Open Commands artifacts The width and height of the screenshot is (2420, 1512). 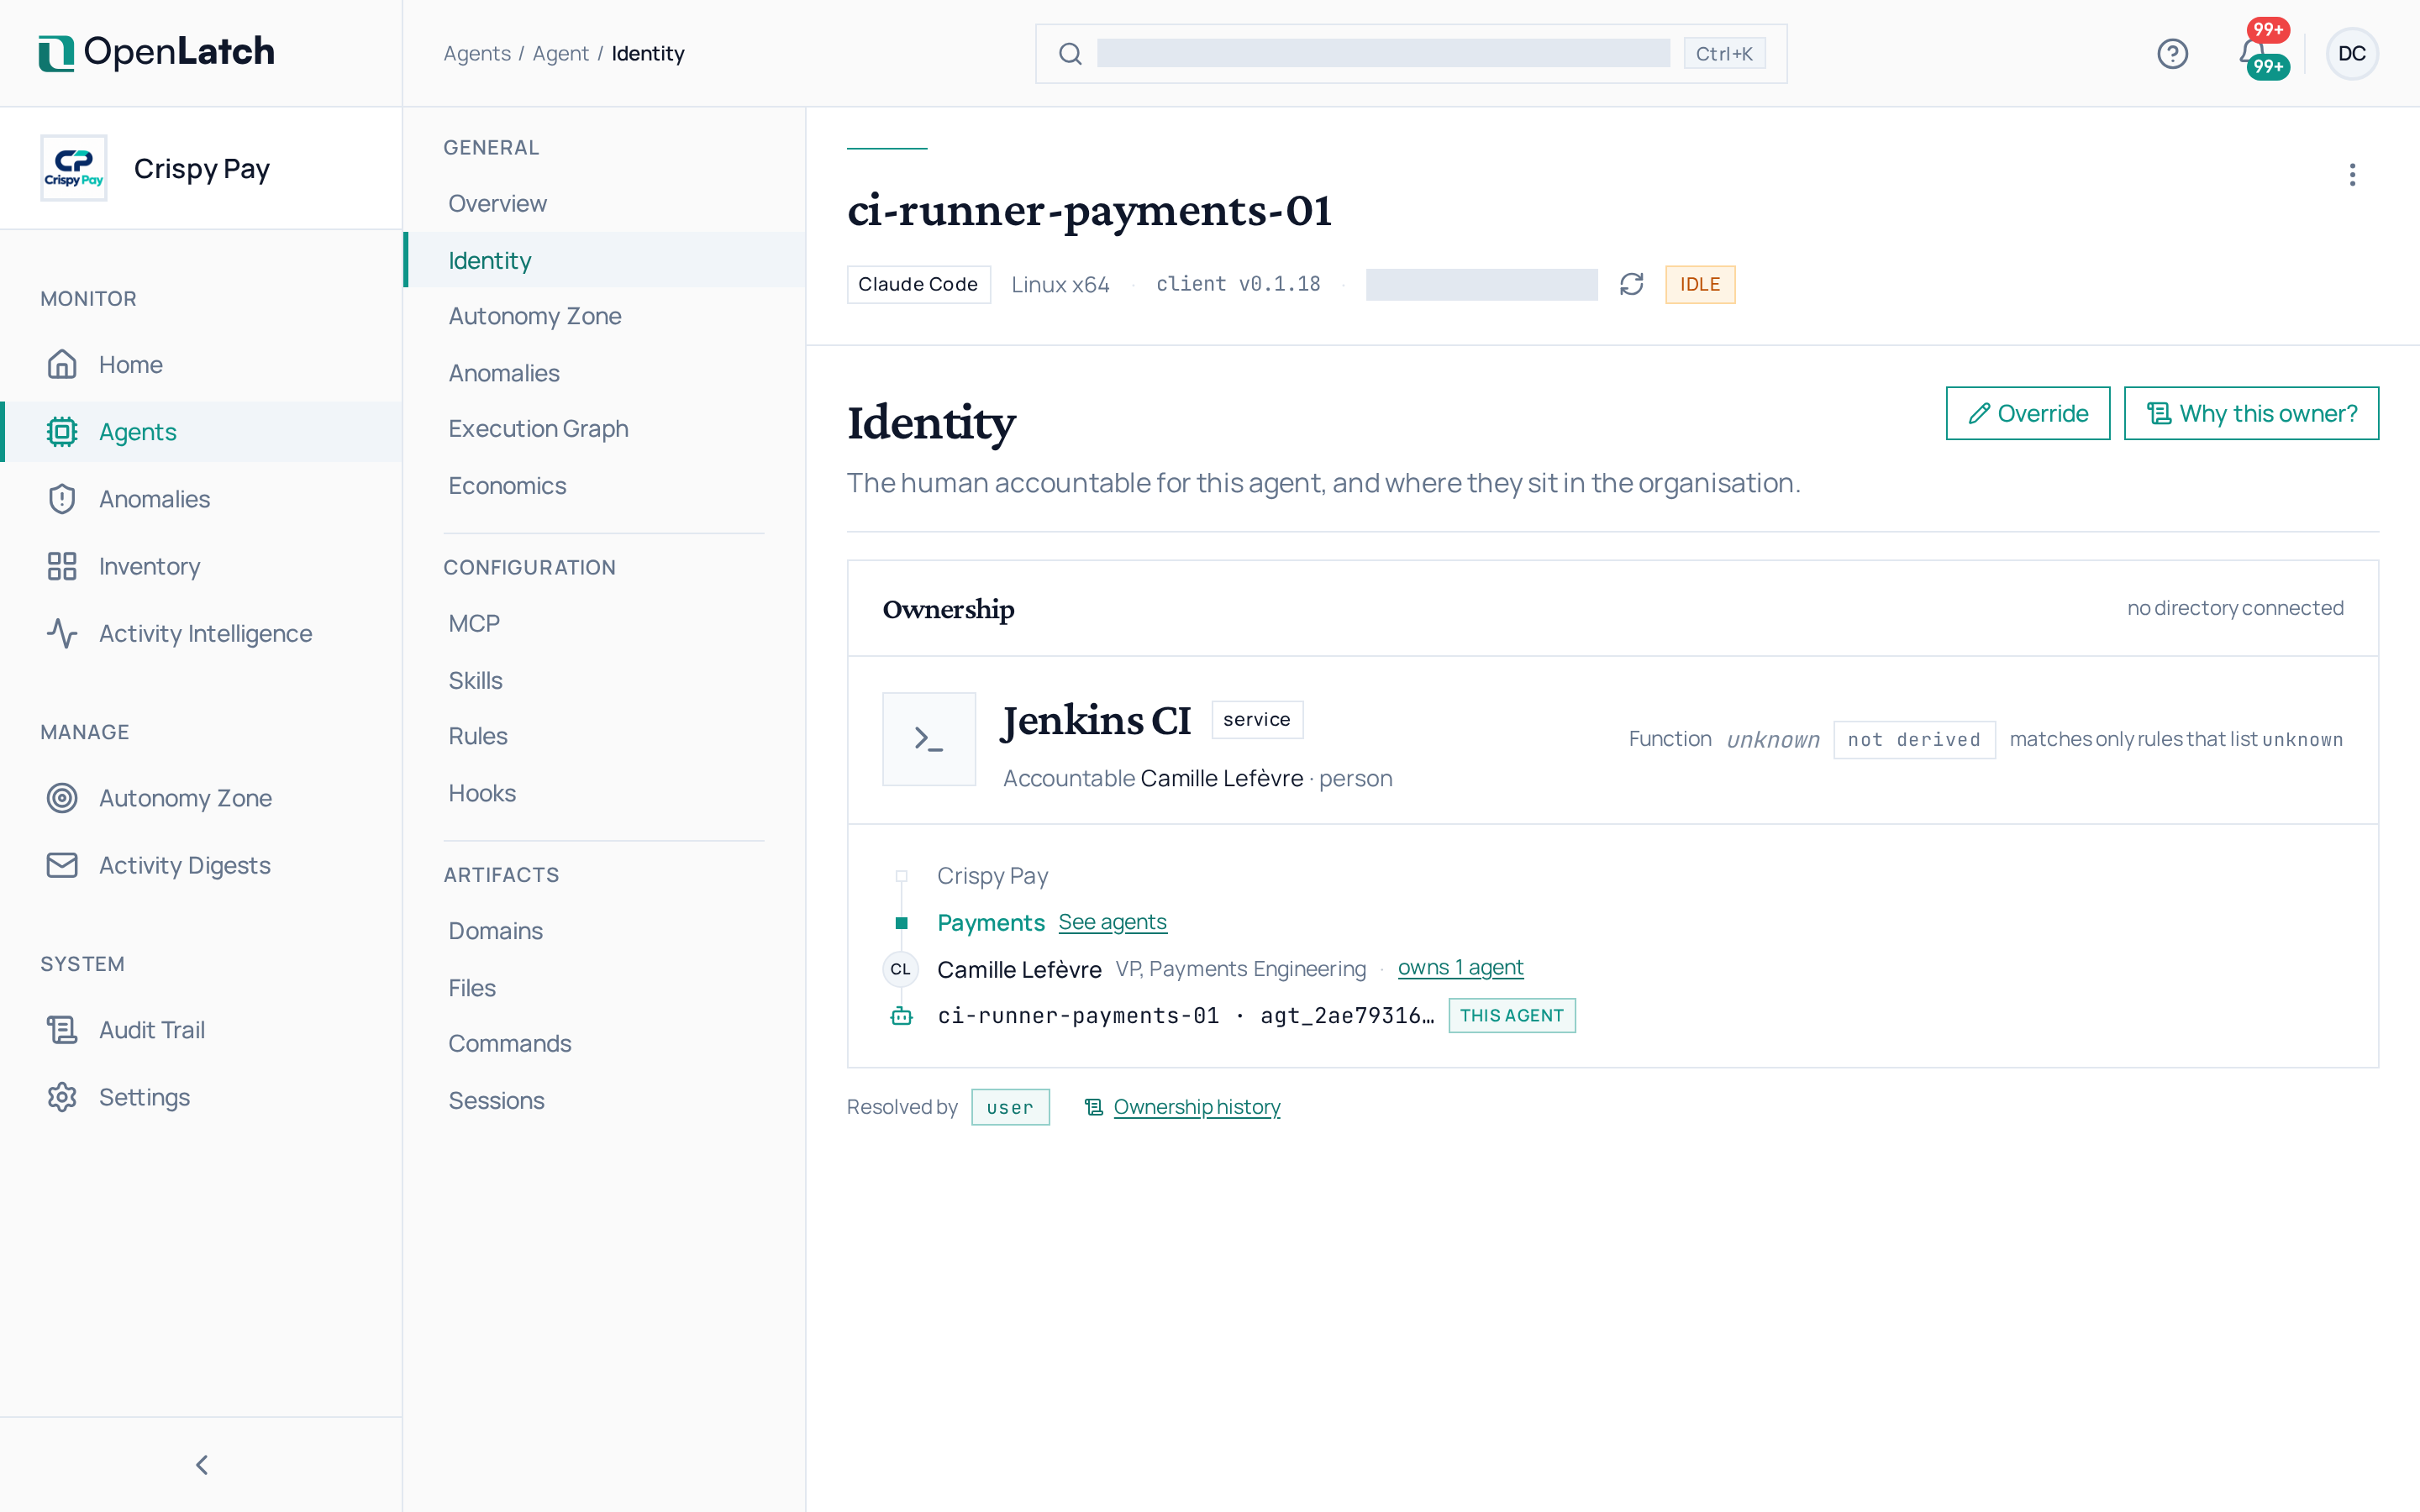coord(604,1044)
